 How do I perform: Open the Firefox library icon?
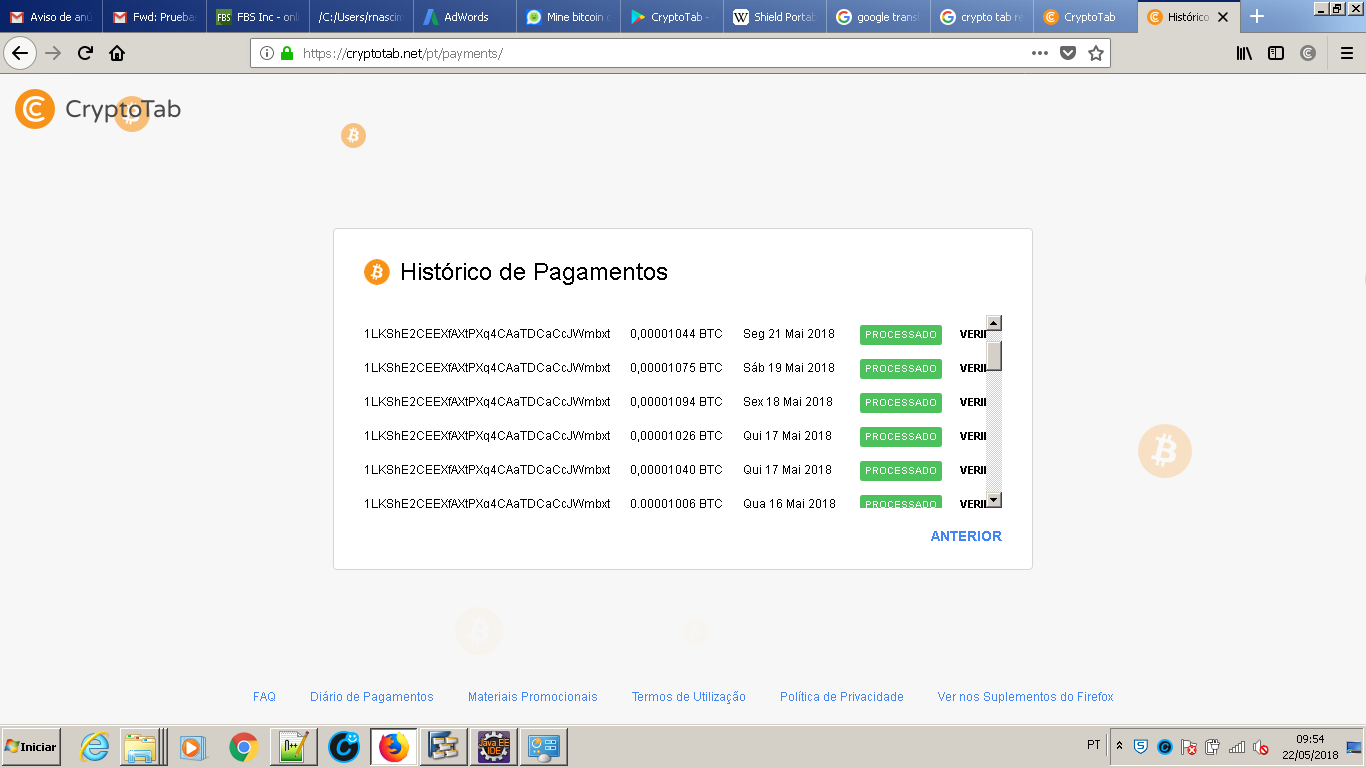click(1244, 54)
